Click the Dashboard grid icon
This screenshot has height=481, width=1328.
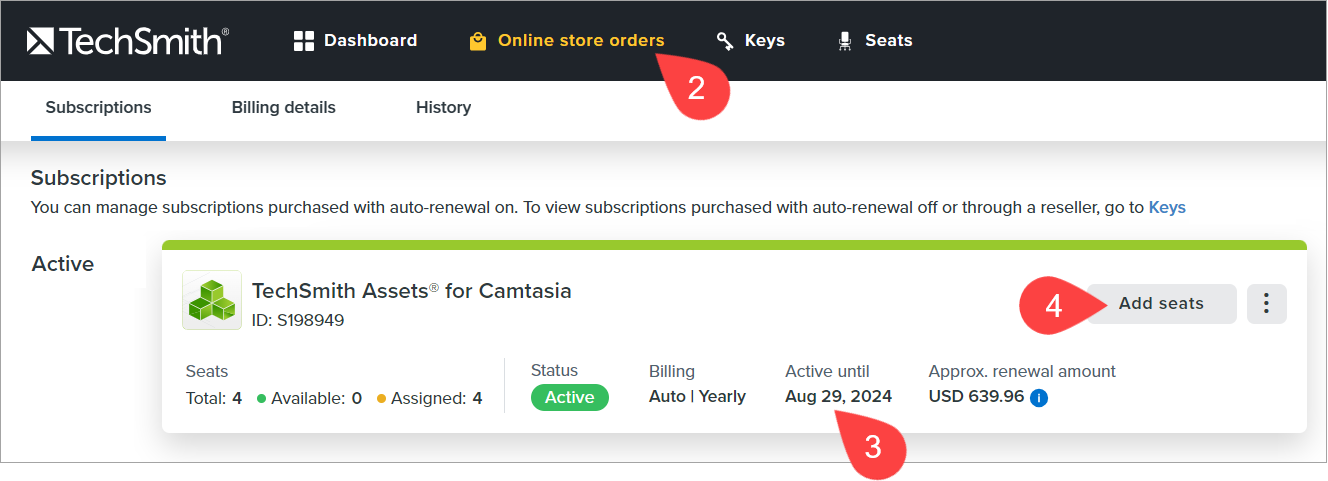tap(304, 41)
